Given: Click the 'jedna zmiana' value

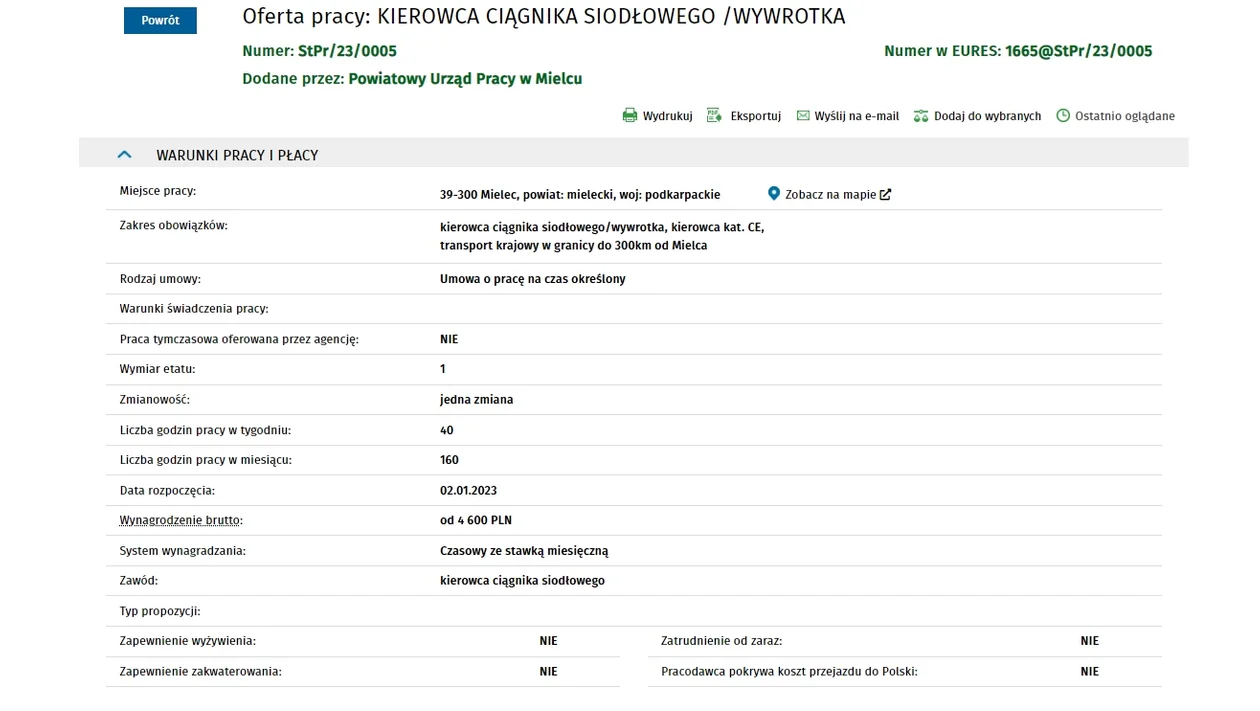Looking at the screenshot, I should coord(476,400).
